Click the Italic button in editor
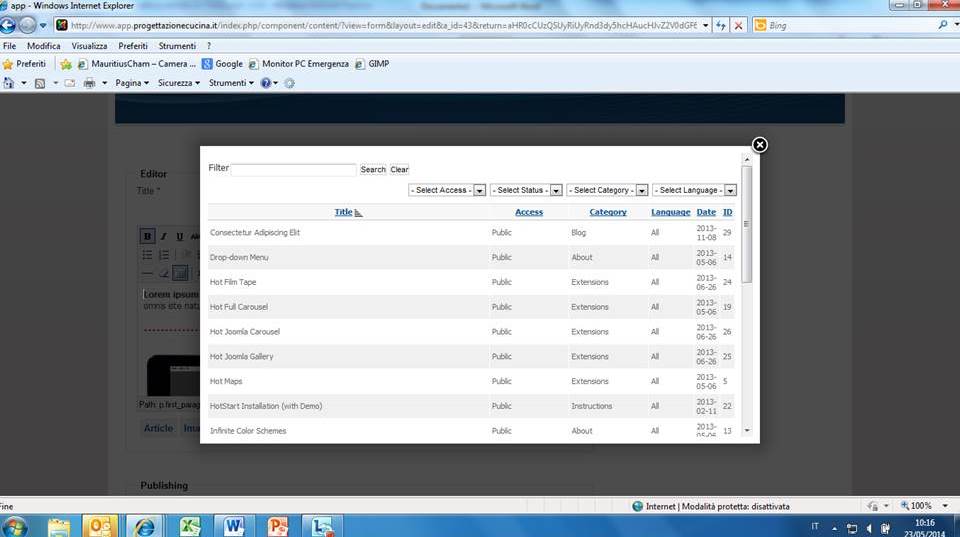 point(163,236)
